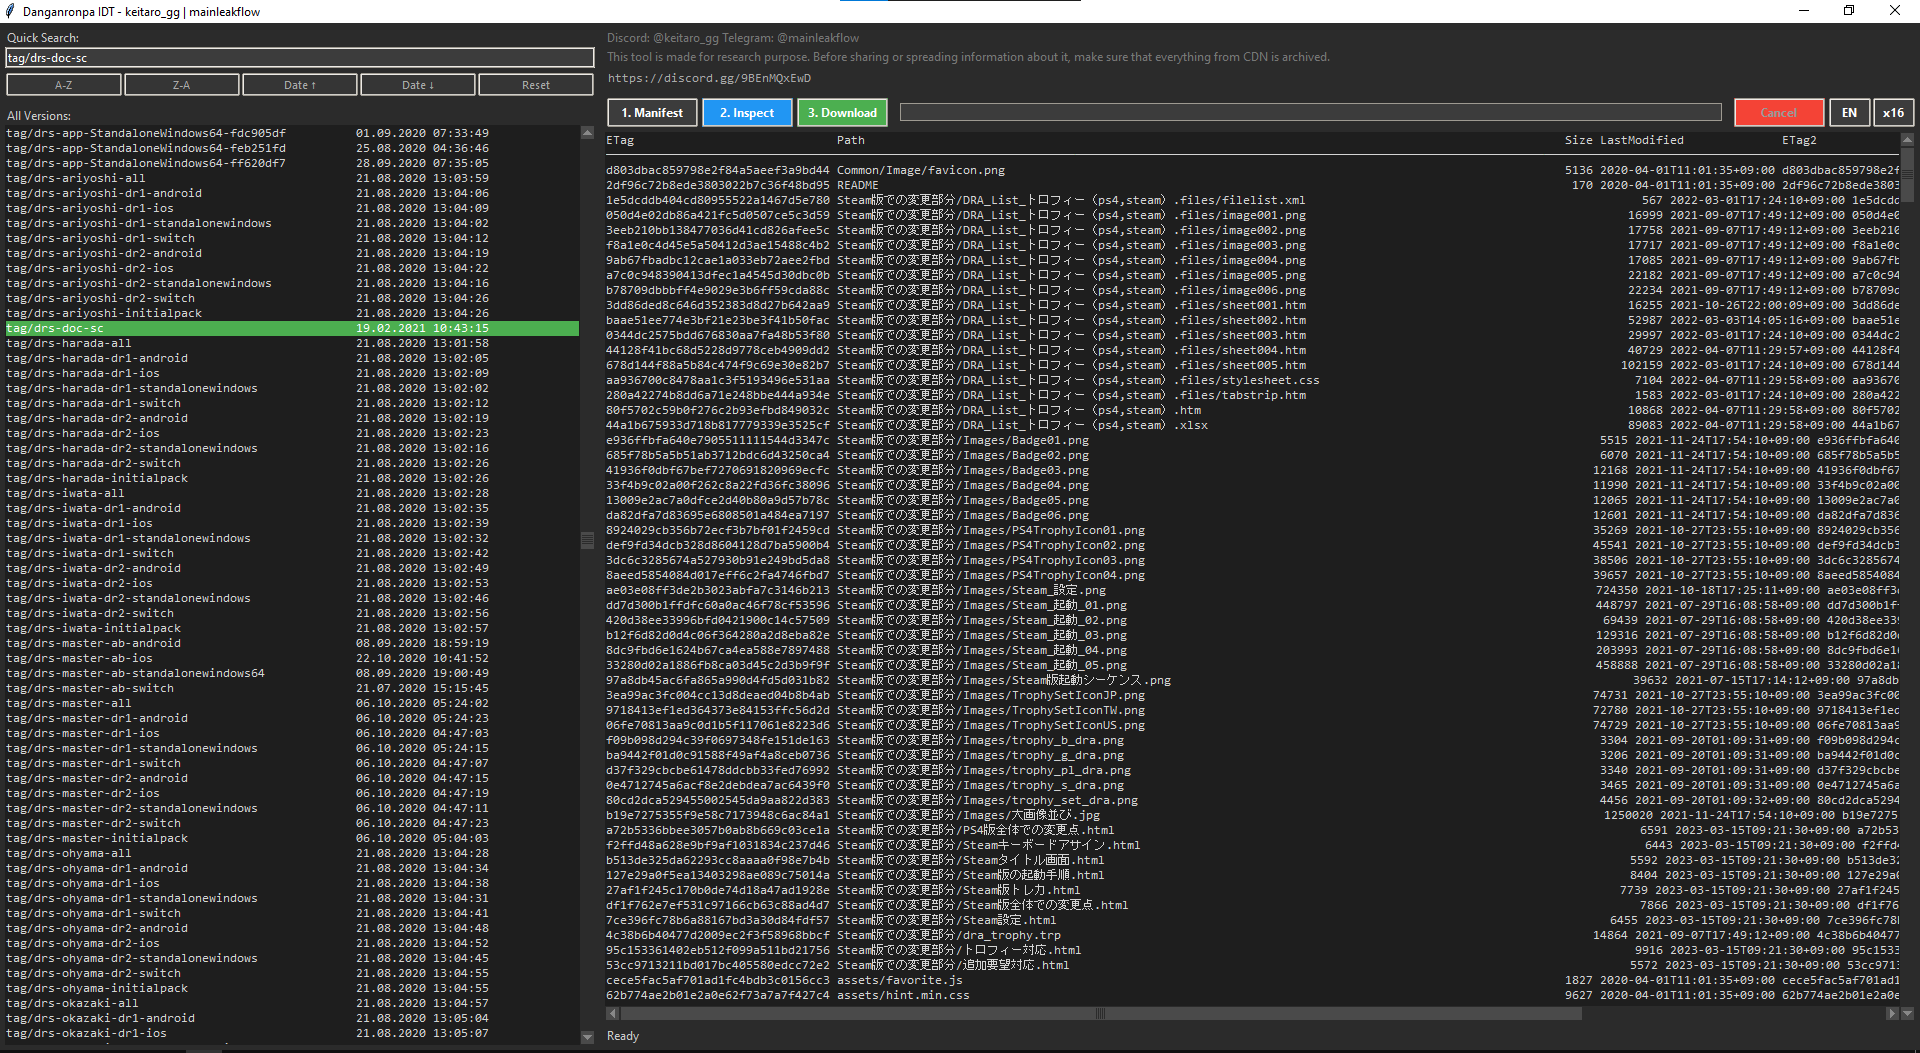Viewport: 1920px width, 1053px height.
Task: Click the 1. Manifest button
Action: (652, 113)
